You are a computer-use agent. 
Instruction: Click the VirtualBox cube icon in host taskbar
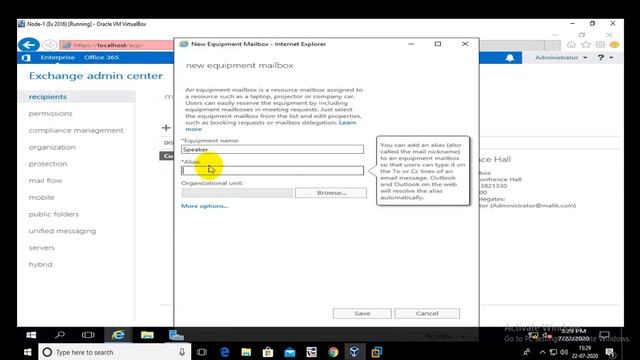pos(354,351)
